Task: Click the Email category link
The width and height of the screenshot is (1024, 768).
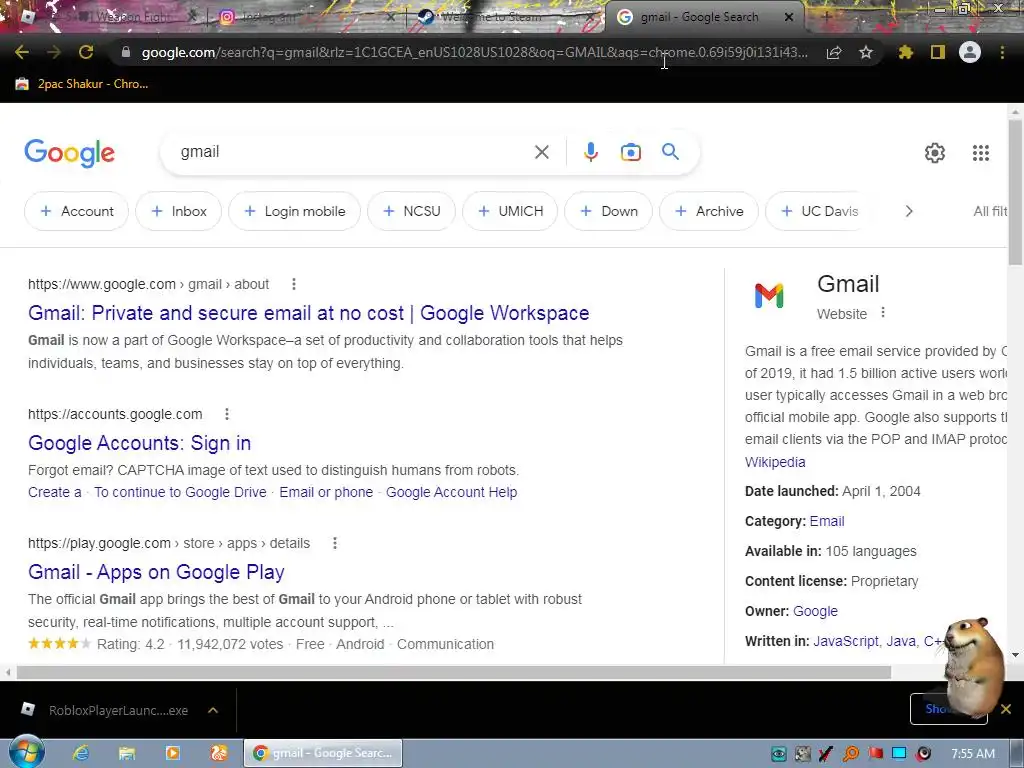Action: pyautogui.click(x=827, y=521)
